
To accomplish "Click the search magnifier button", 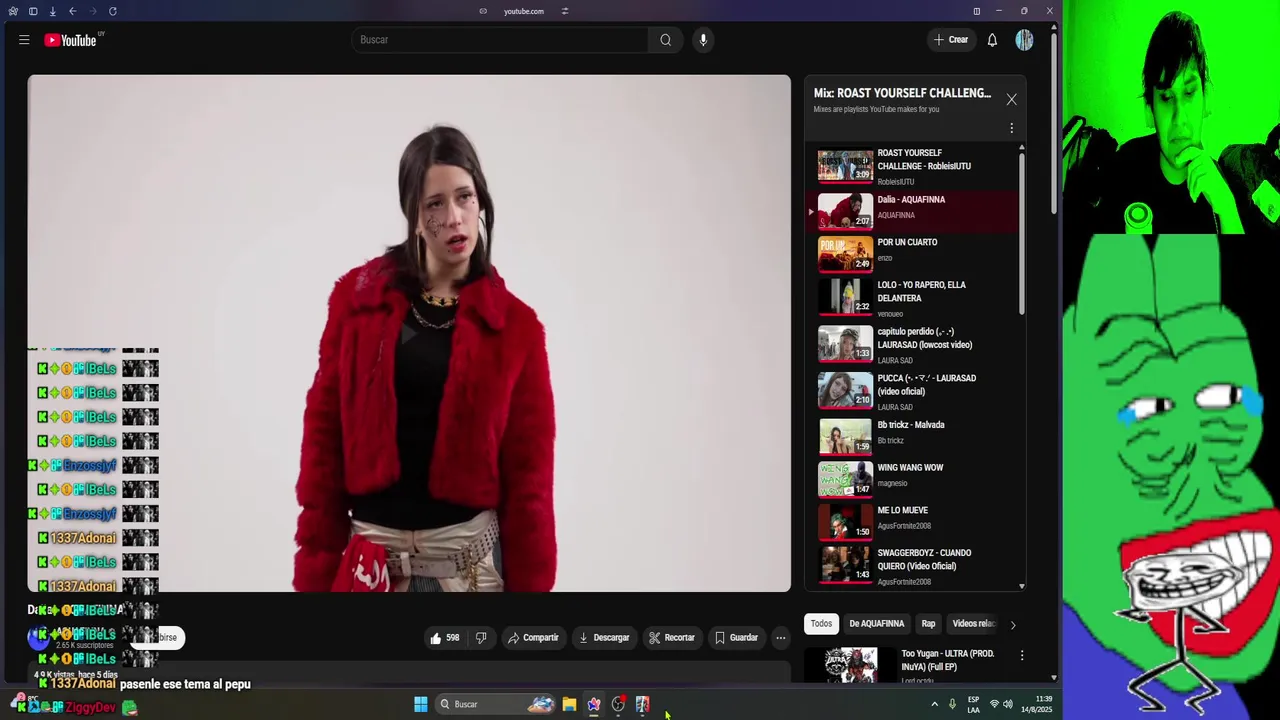I will pyautogui.click(x=666, y=40).
